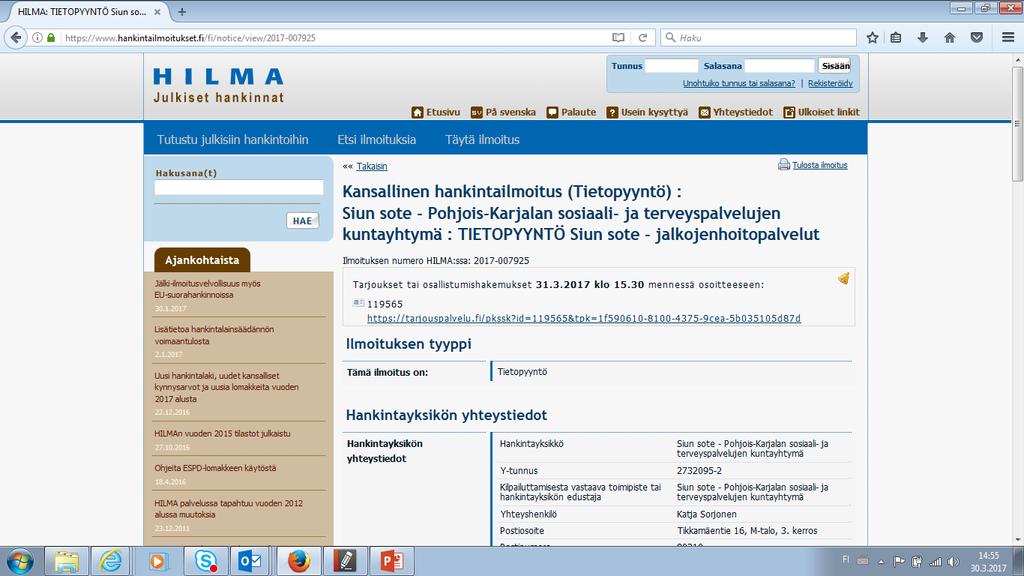This screenshot has width=1024, height=576.
Task: Open Windows Media Player from the taskbar
Action: (x=157, y=562)
